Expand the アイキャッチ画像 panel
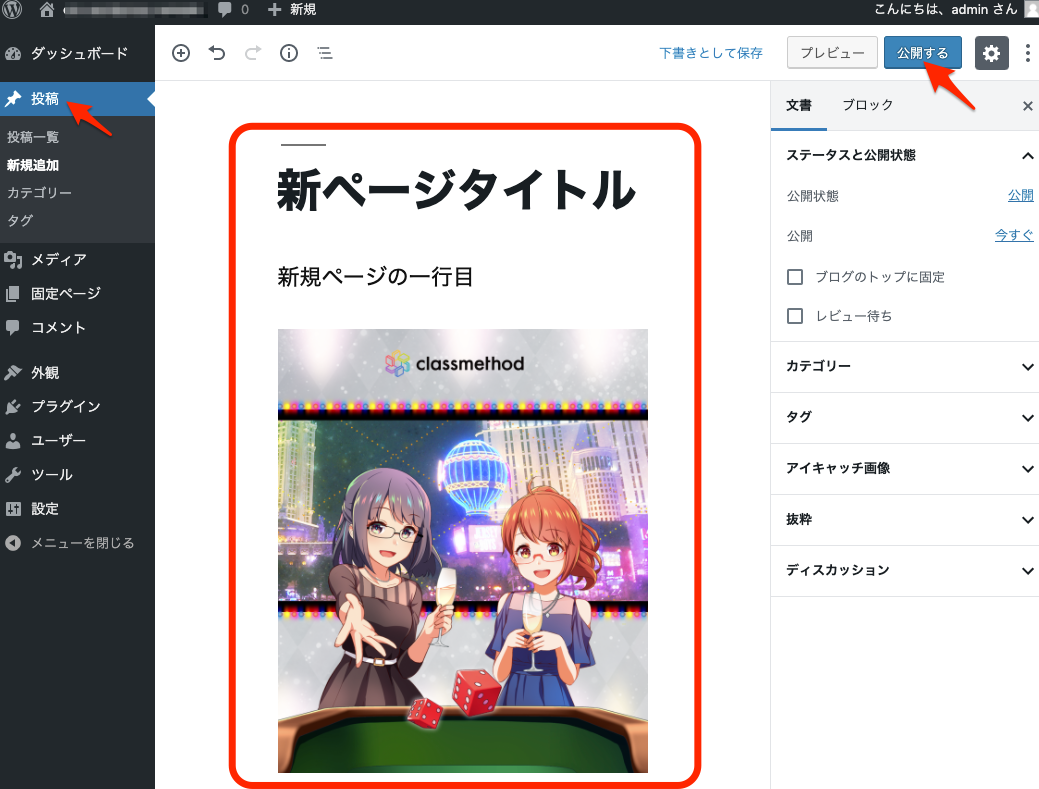 [x=903, y=469]
